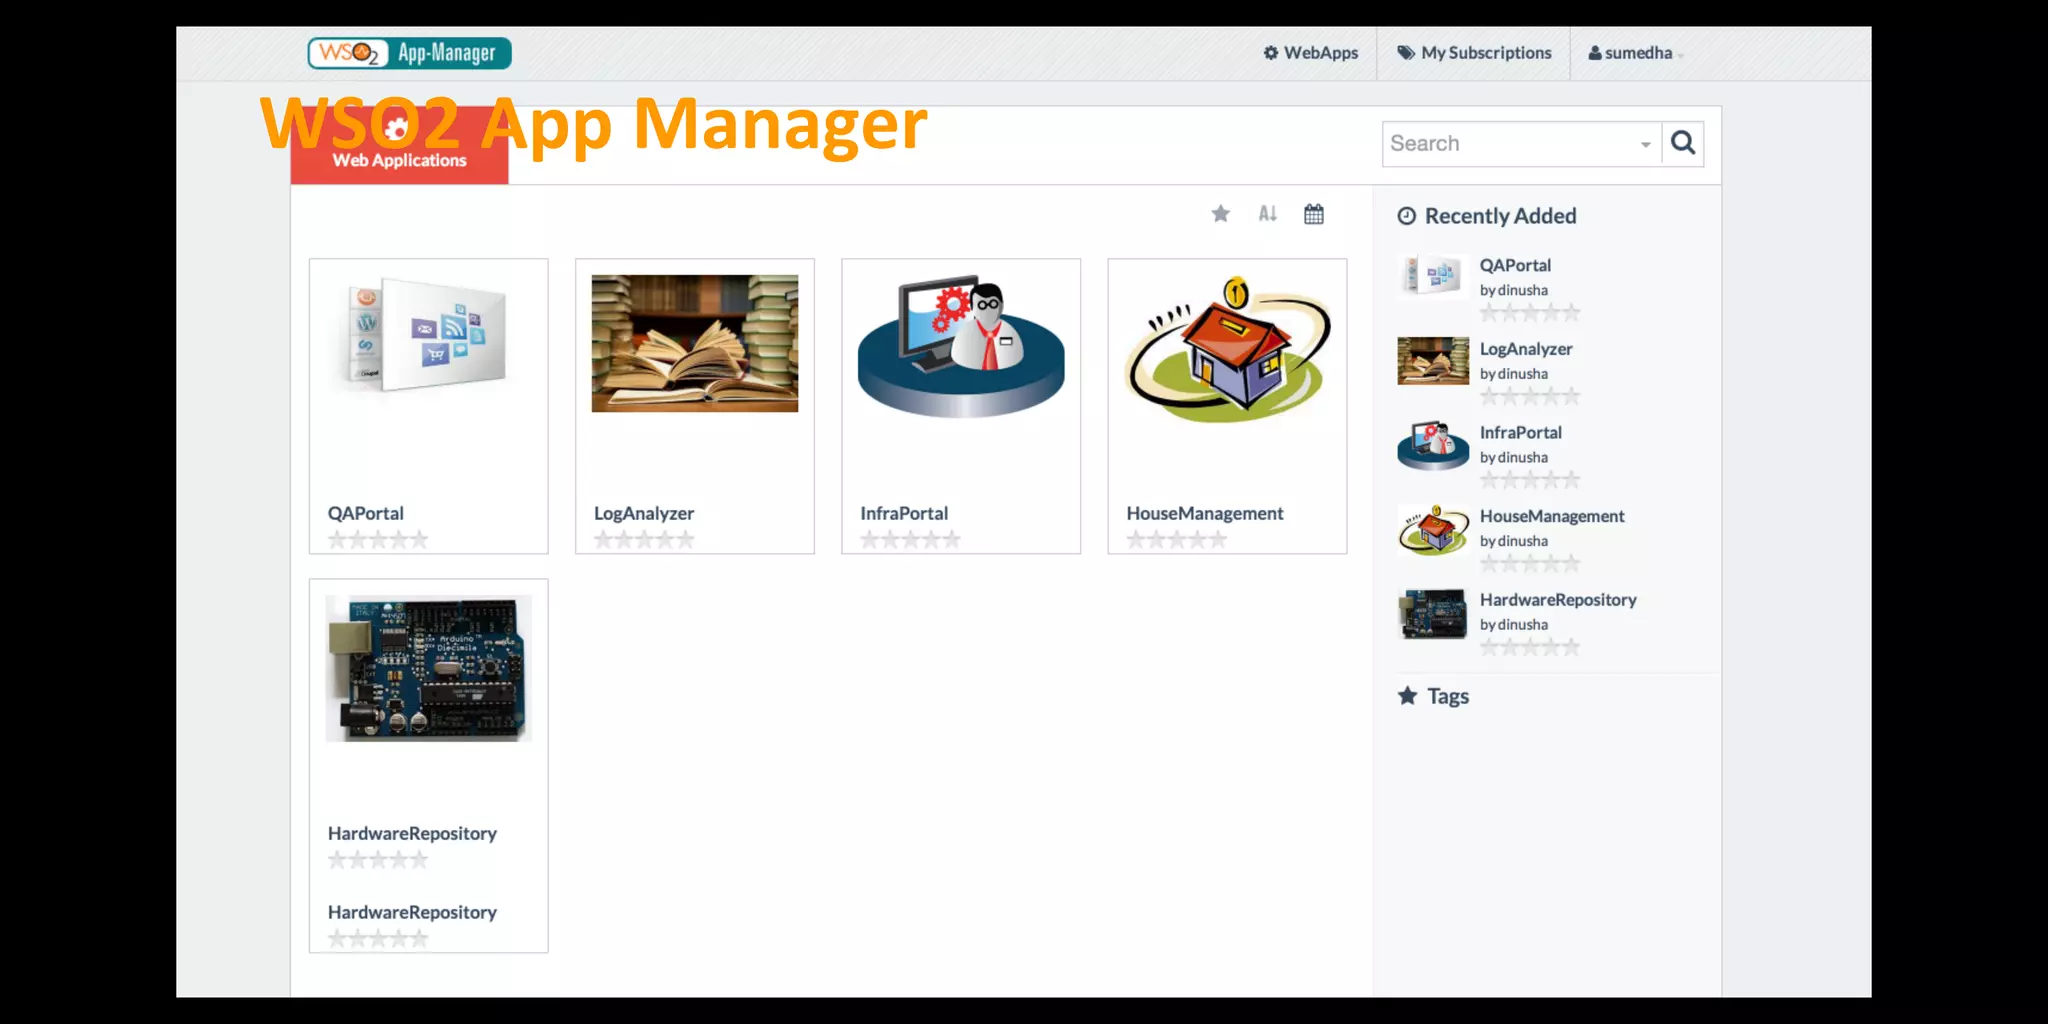
Task: Click QAPortal icon in Recently Added
Action: pos(1433,274)
